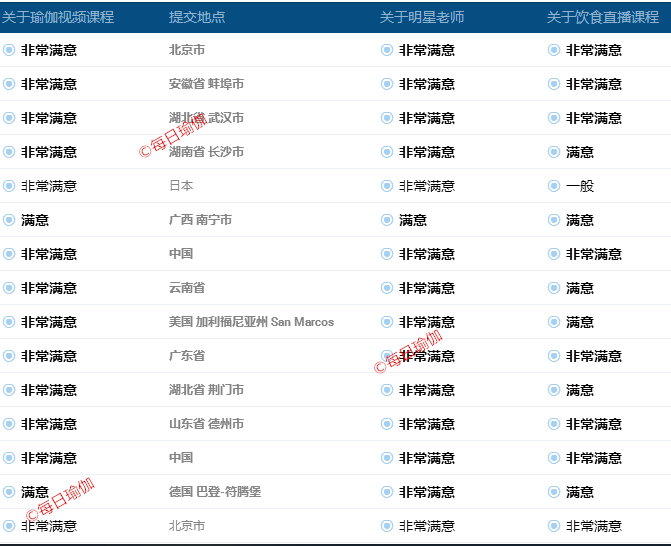Select star teacher radio in 云南省 row
The width and height of the screenshot is (671, 546).
click(387, 288)
